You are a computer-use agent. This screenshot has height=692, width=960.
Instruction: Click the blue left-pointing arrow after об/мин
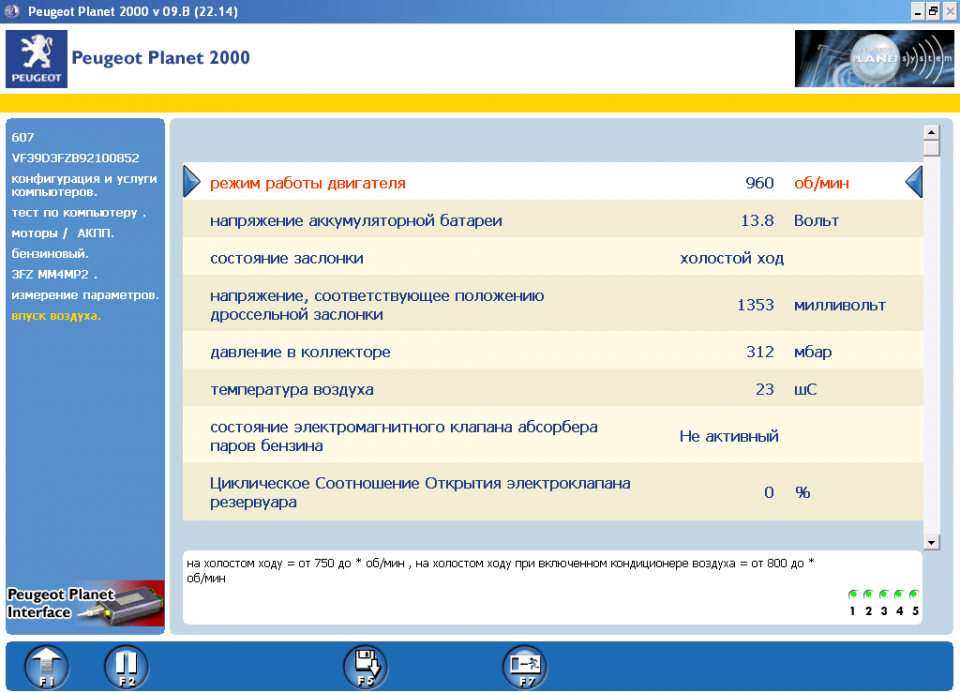913,183
